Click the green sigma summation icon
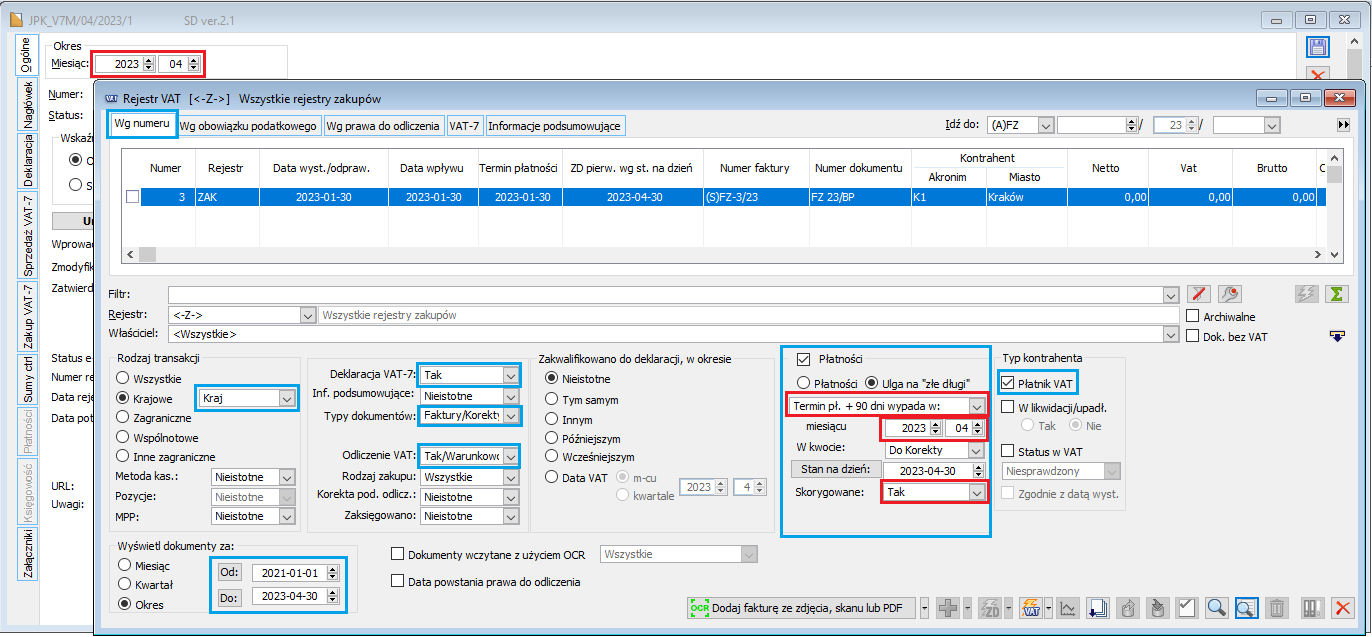 1335,294
